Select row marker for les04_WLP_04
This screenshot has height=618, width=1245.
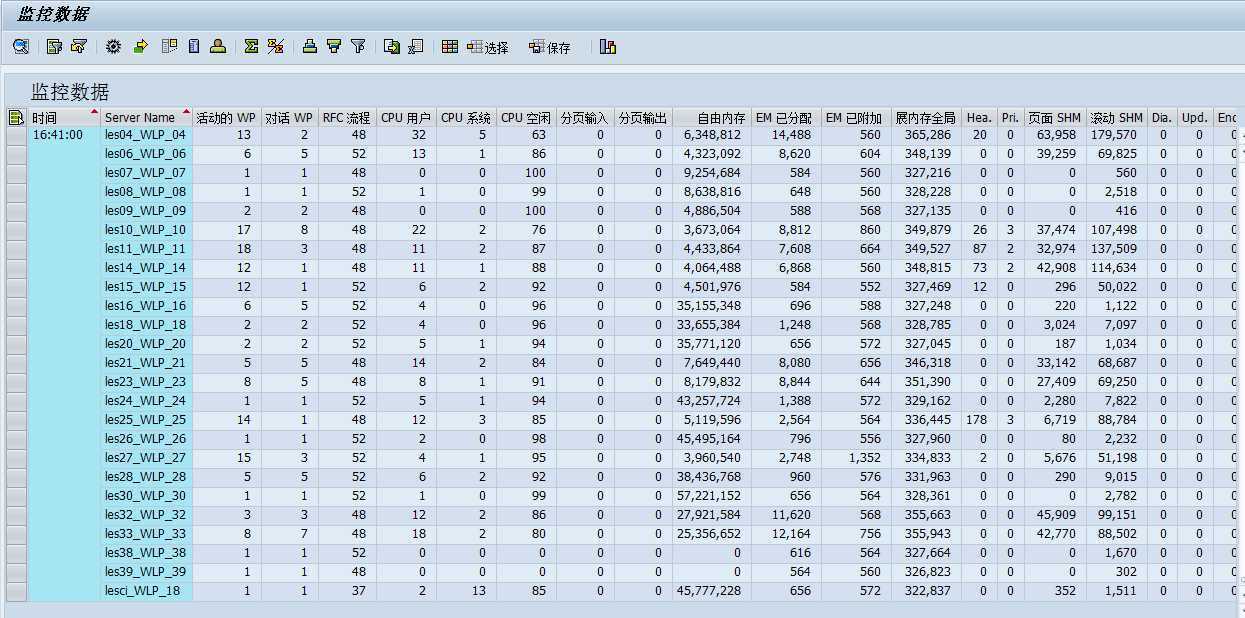[x=16, y=135]
